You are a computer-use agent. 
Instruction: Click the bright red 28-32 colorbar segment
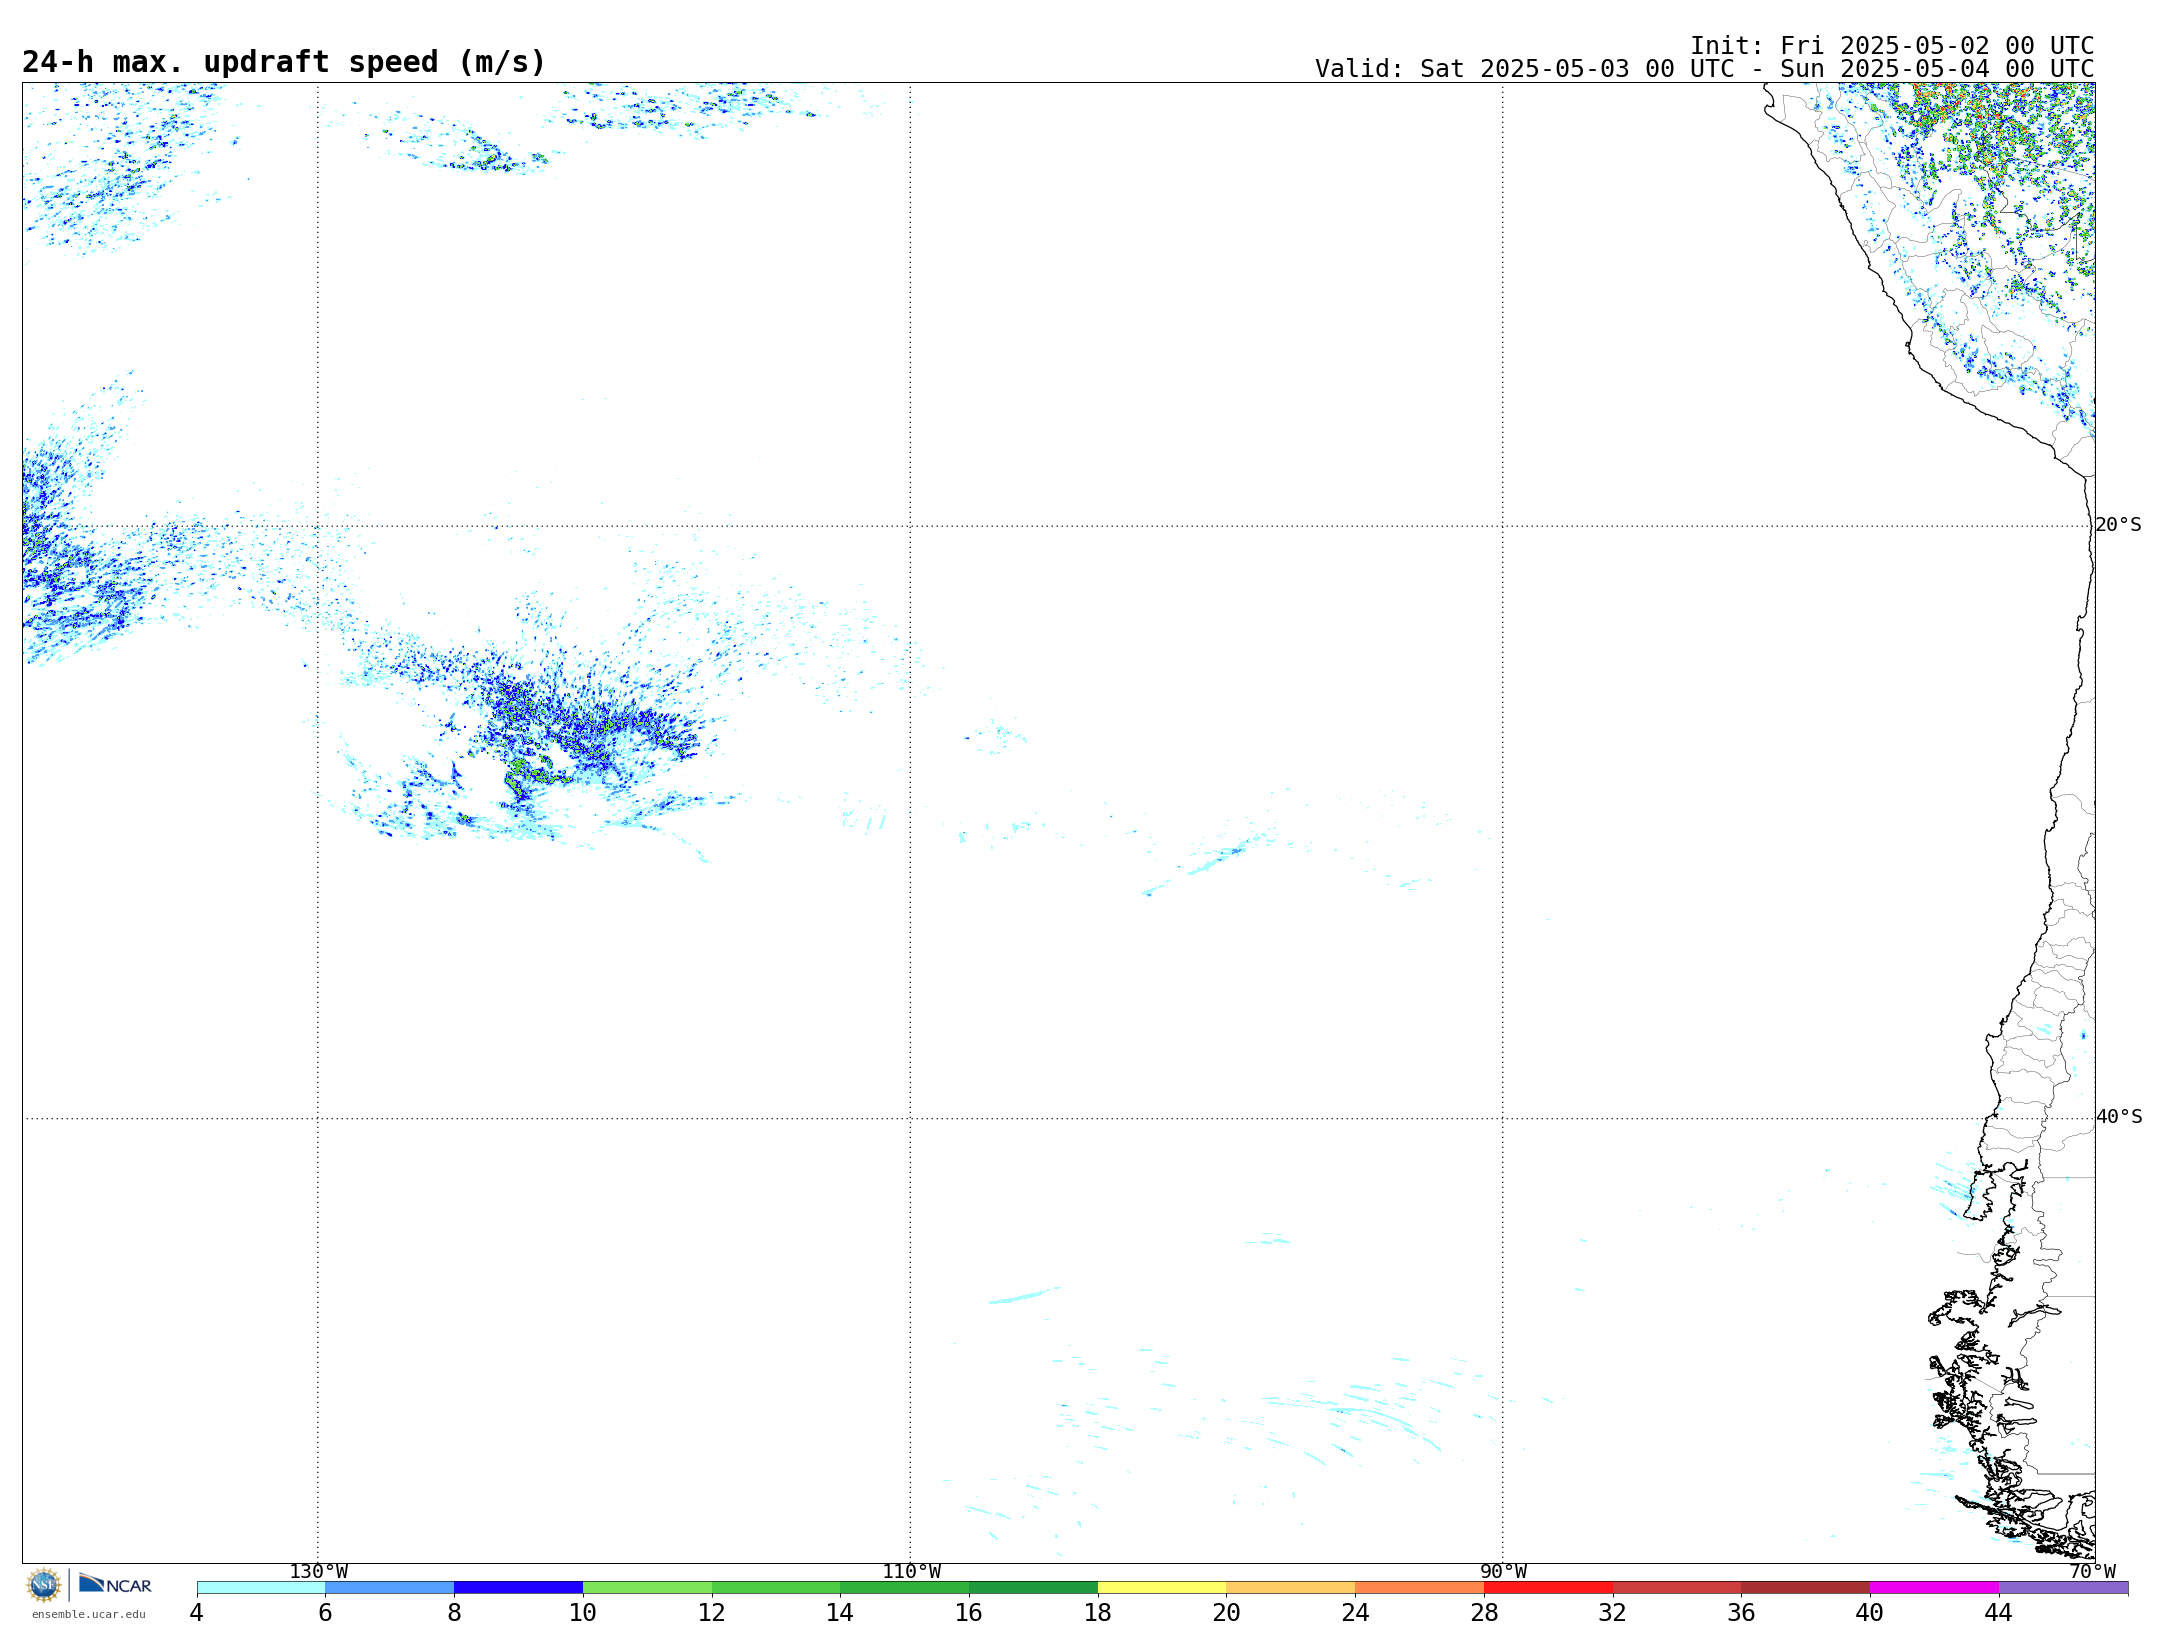(1548, 1588)
